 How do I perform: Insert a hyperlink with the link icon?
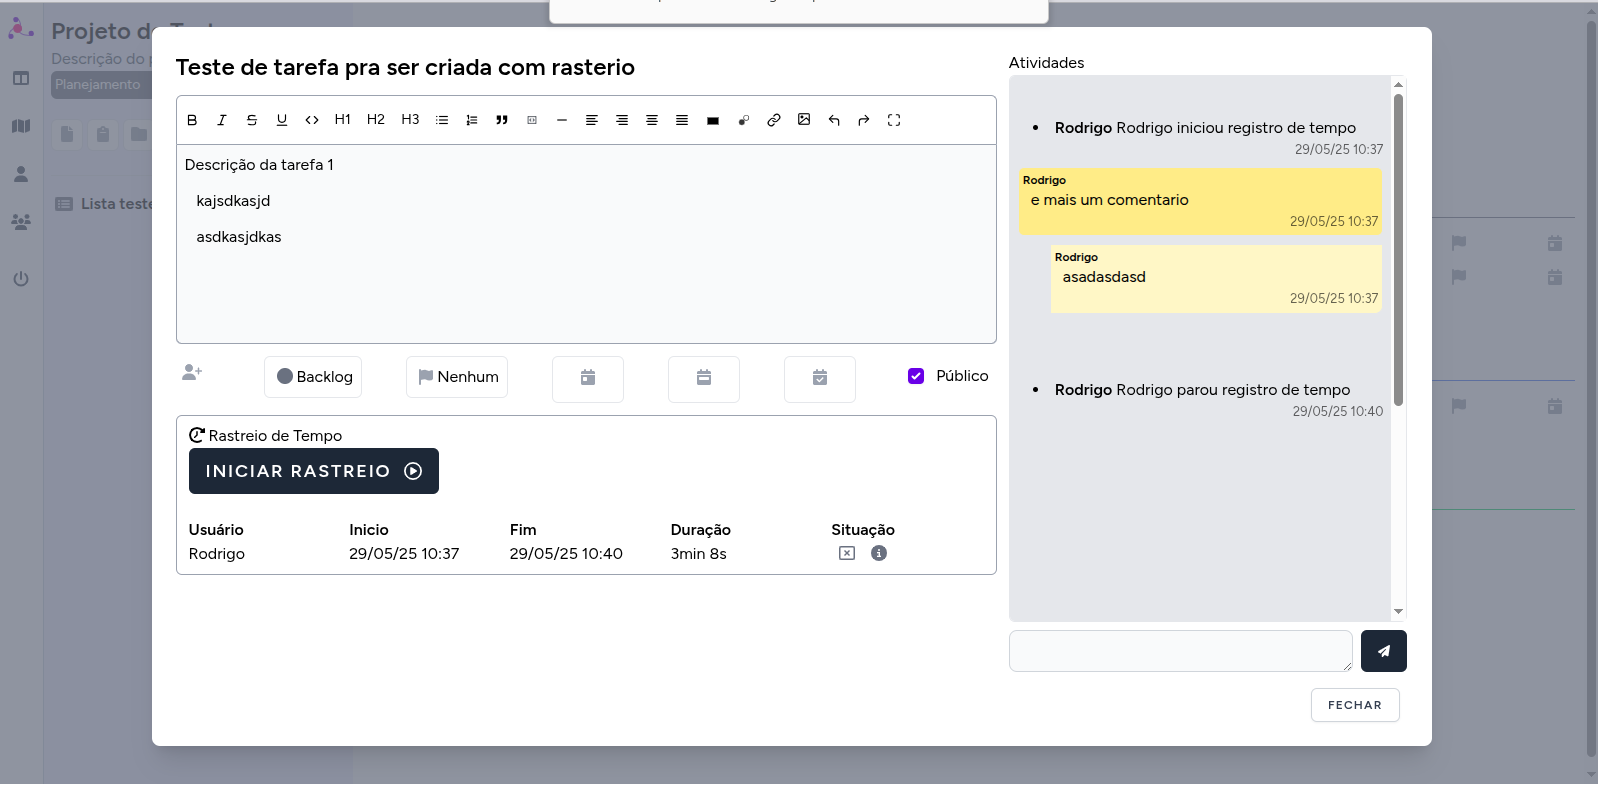(774, 120)
